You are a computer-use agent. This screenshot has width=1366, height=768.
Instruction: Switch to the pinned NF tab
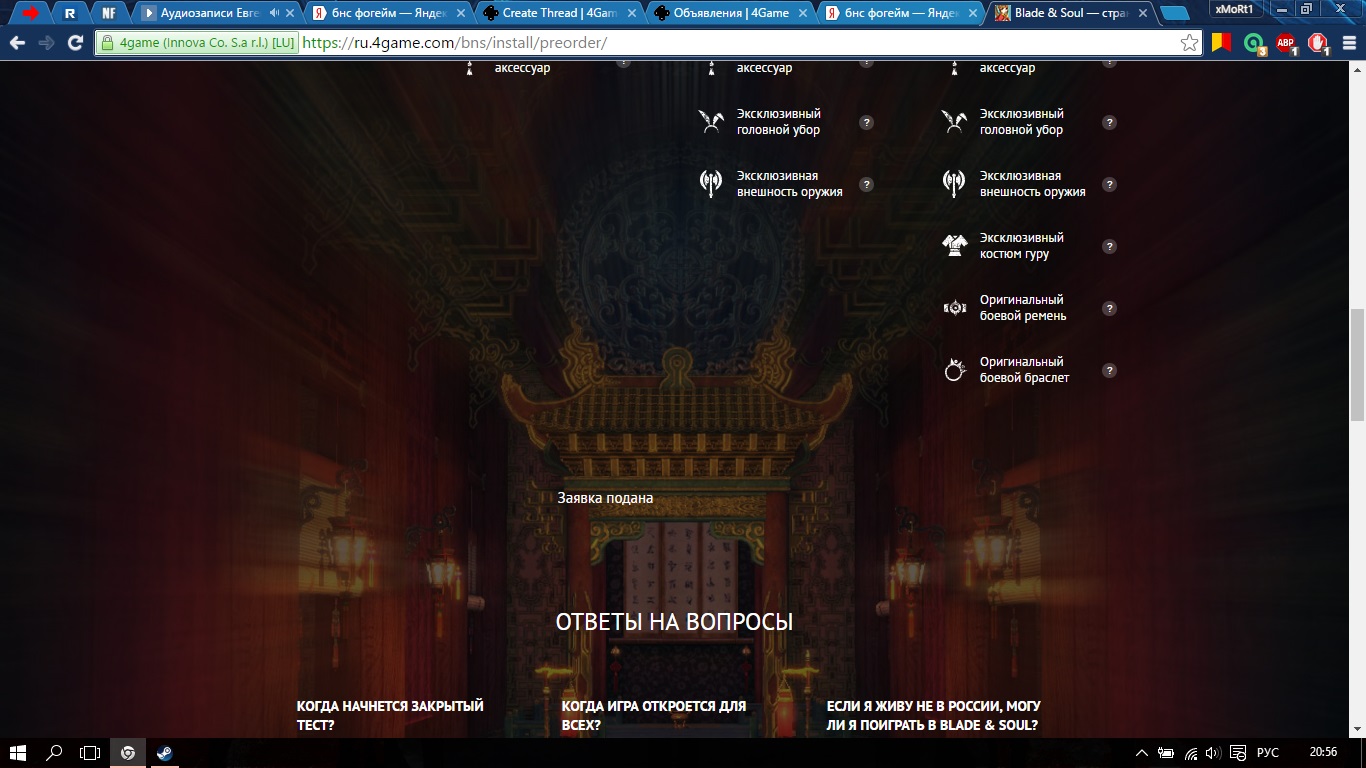click(x=108, y=13)
